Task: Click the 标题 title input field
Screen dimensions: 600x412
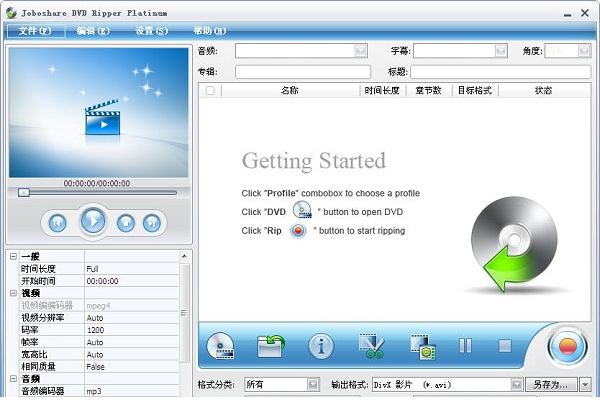Action: point(501,72)
